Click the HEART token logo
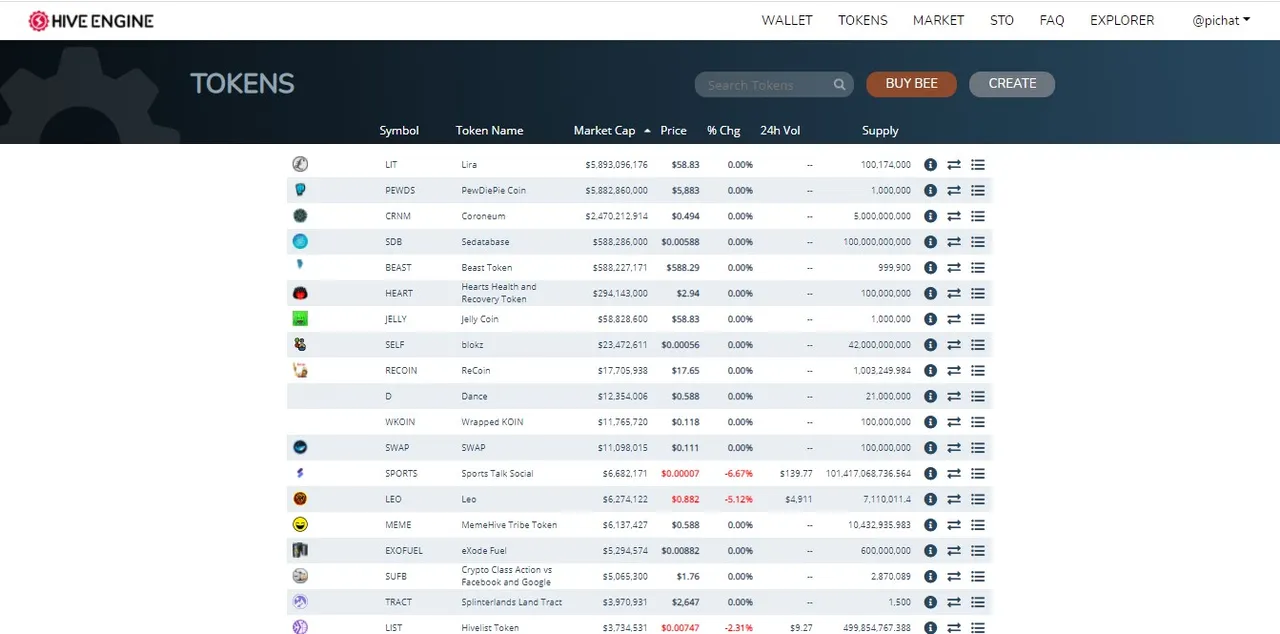The width and height of the screenshot is (1280, 634). point(300,293)
